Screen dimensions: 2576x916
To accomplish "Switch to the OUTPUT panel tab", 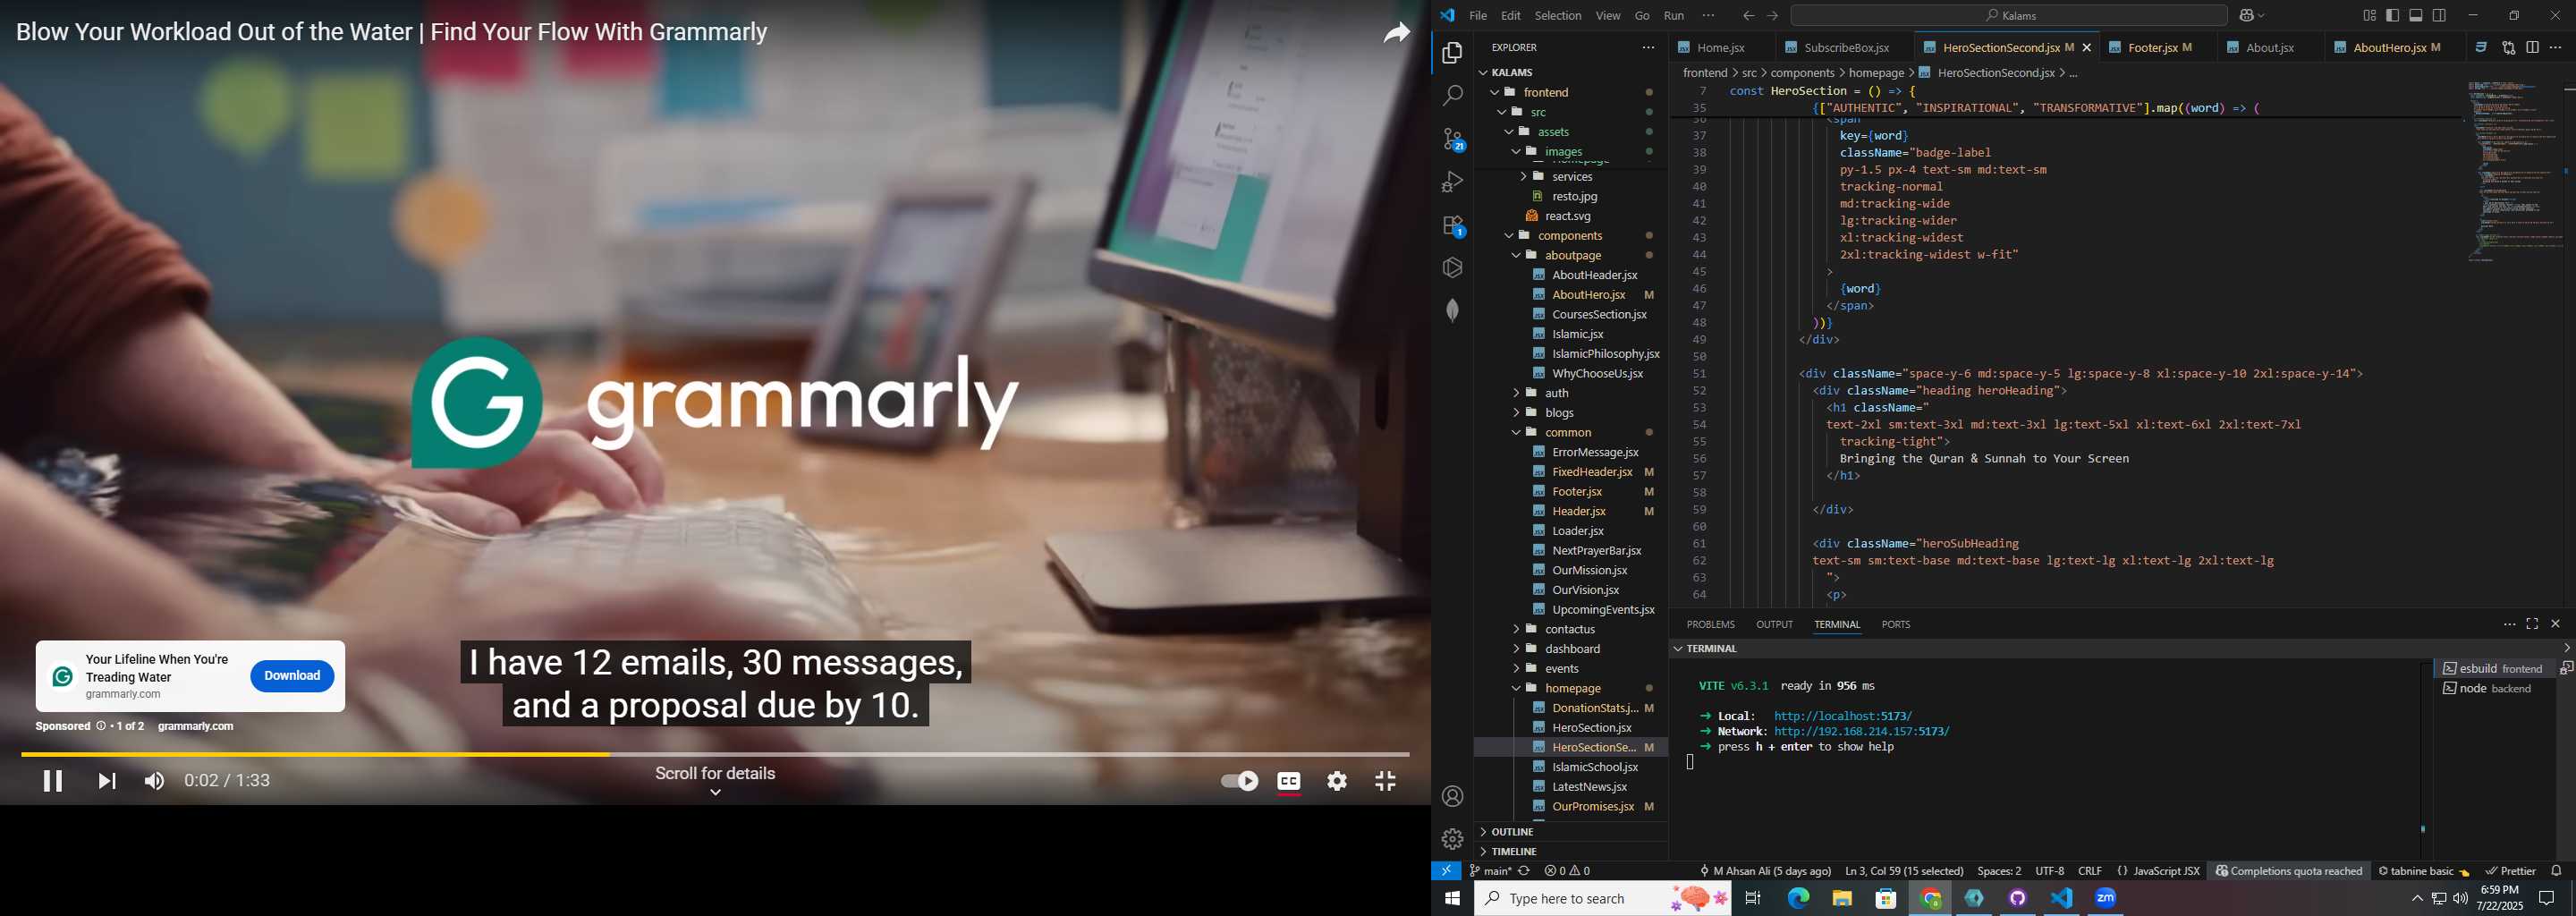I will (x=1774, y=625).
